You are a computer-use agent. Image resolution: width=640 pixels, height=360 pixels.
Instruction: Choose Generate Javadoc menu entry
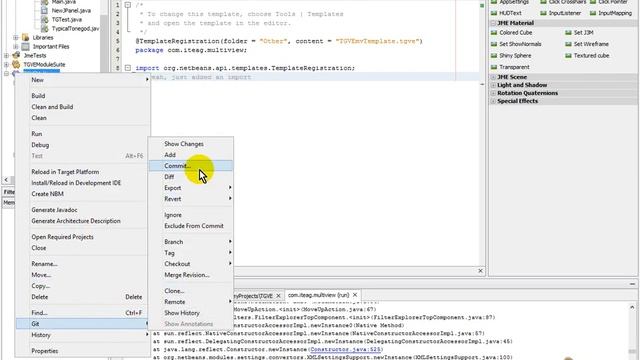coord(83,210)
